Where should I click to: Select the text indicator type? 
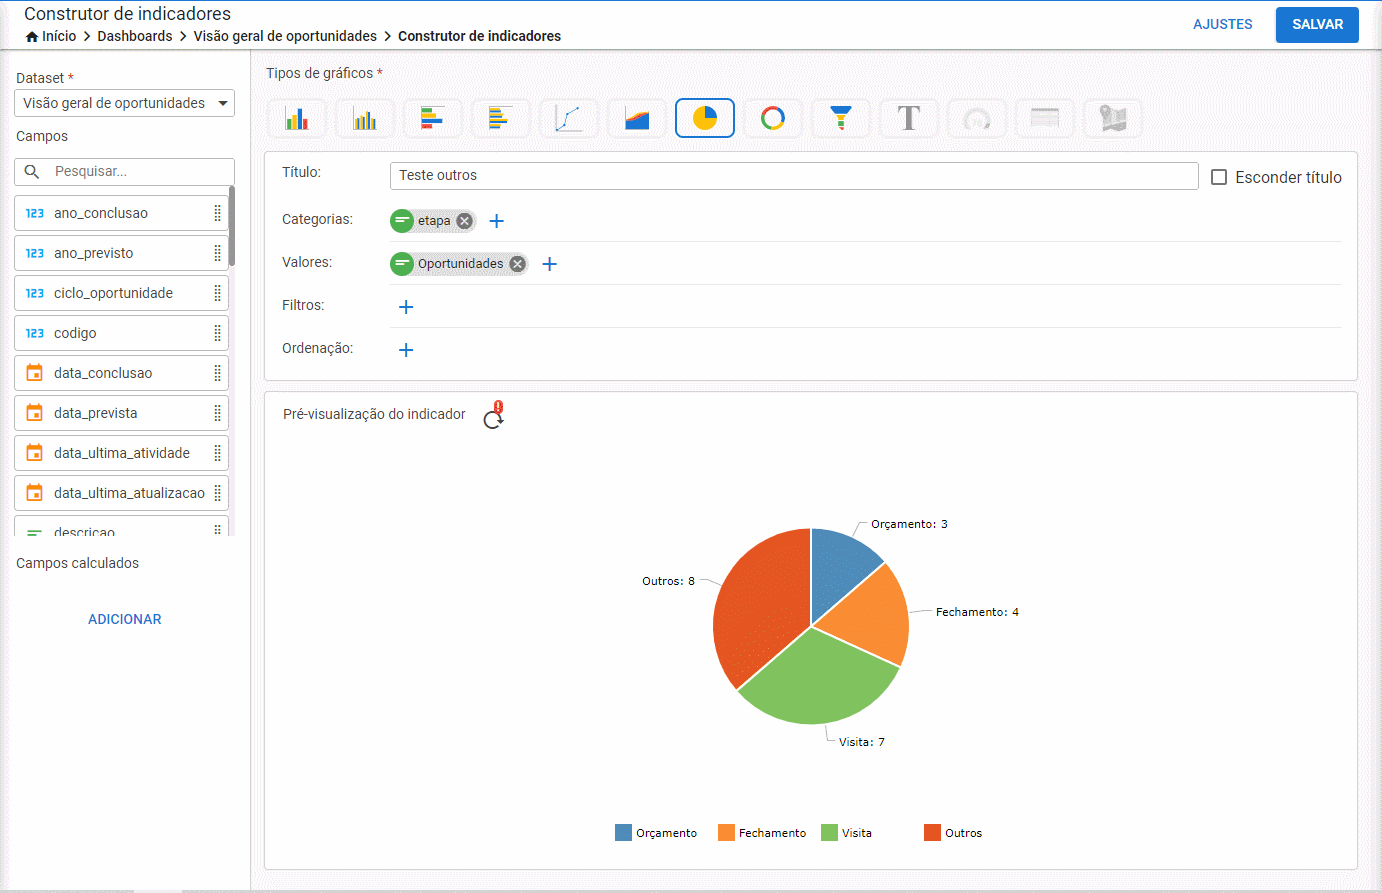coord(909,118)
